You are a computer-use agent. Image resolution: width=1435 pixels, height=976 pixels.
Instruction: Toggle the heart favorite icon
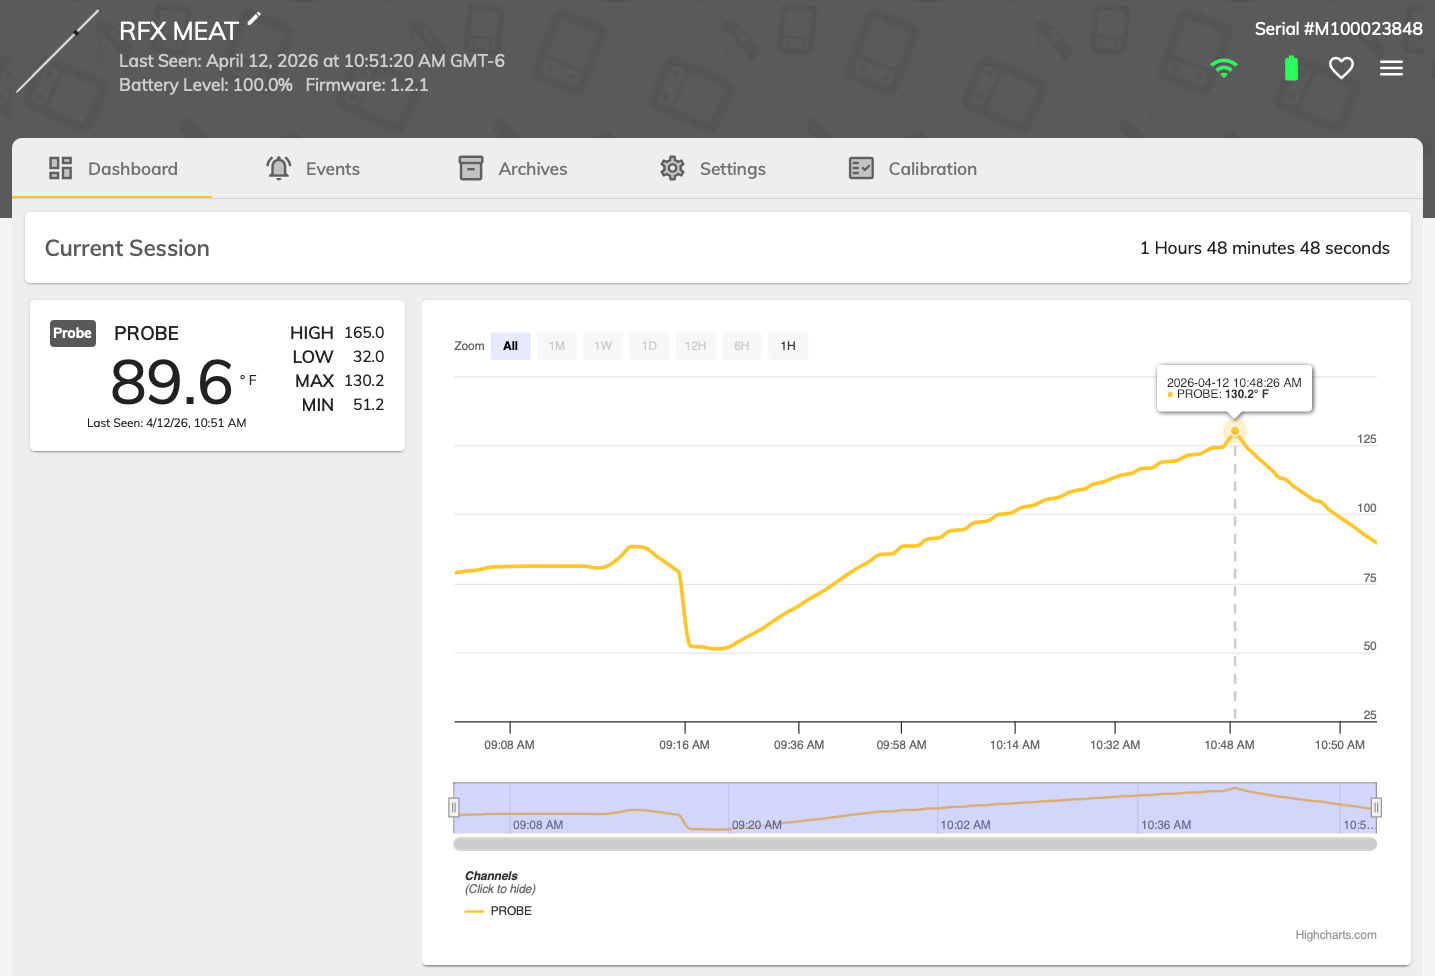[x=1341, y=68]
